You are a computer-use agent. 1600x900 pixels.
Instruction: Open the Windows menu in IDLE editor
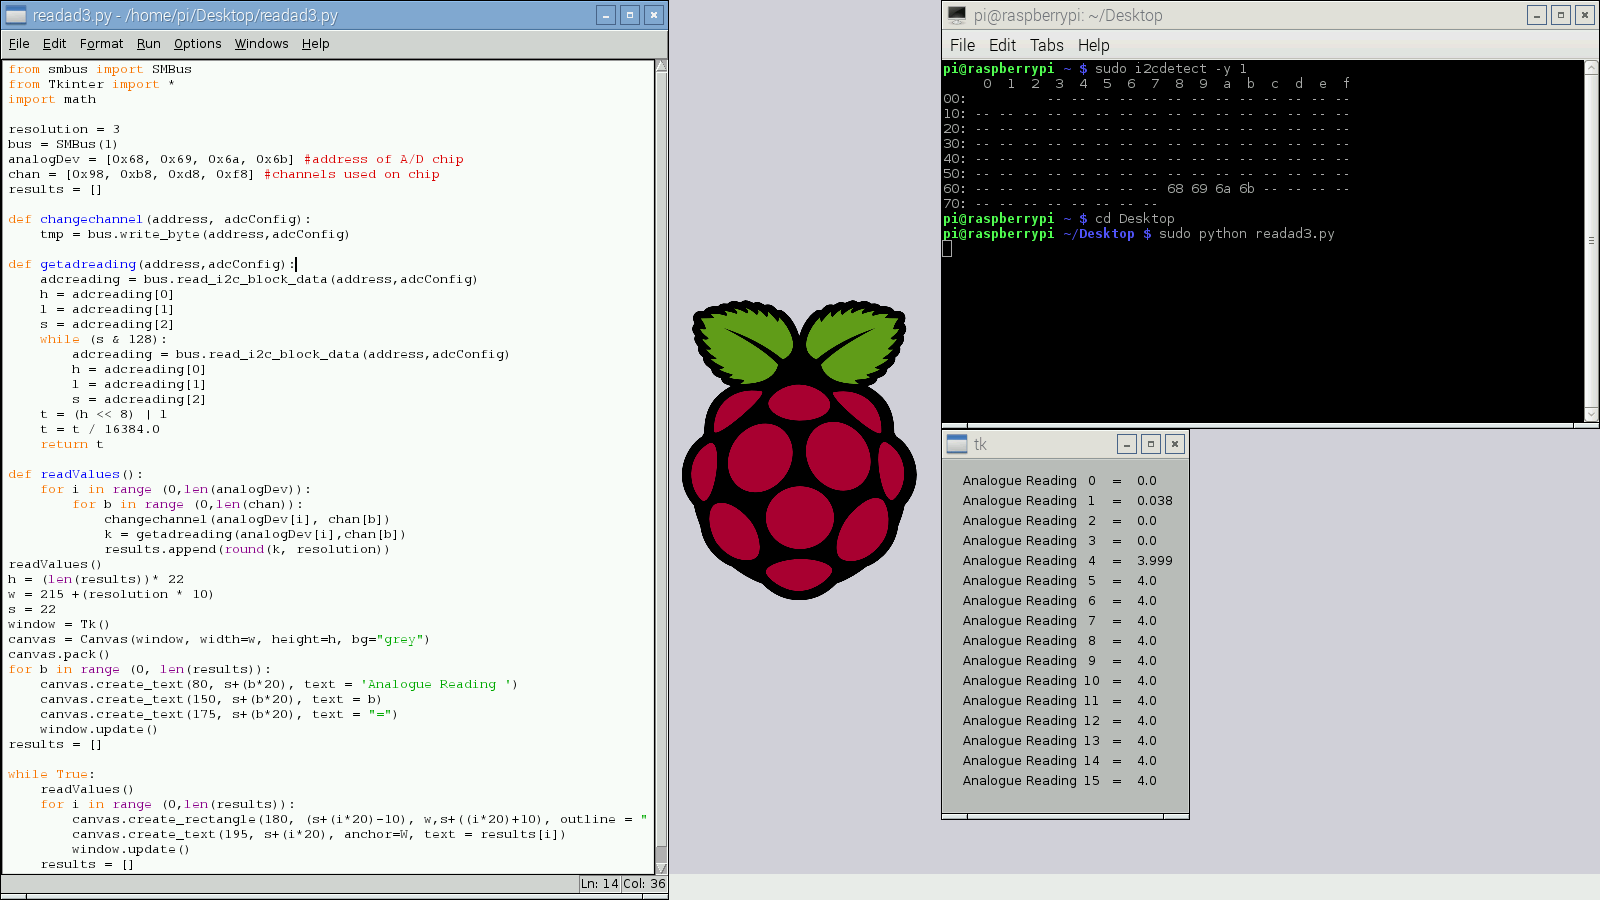(x=261, y=44)
